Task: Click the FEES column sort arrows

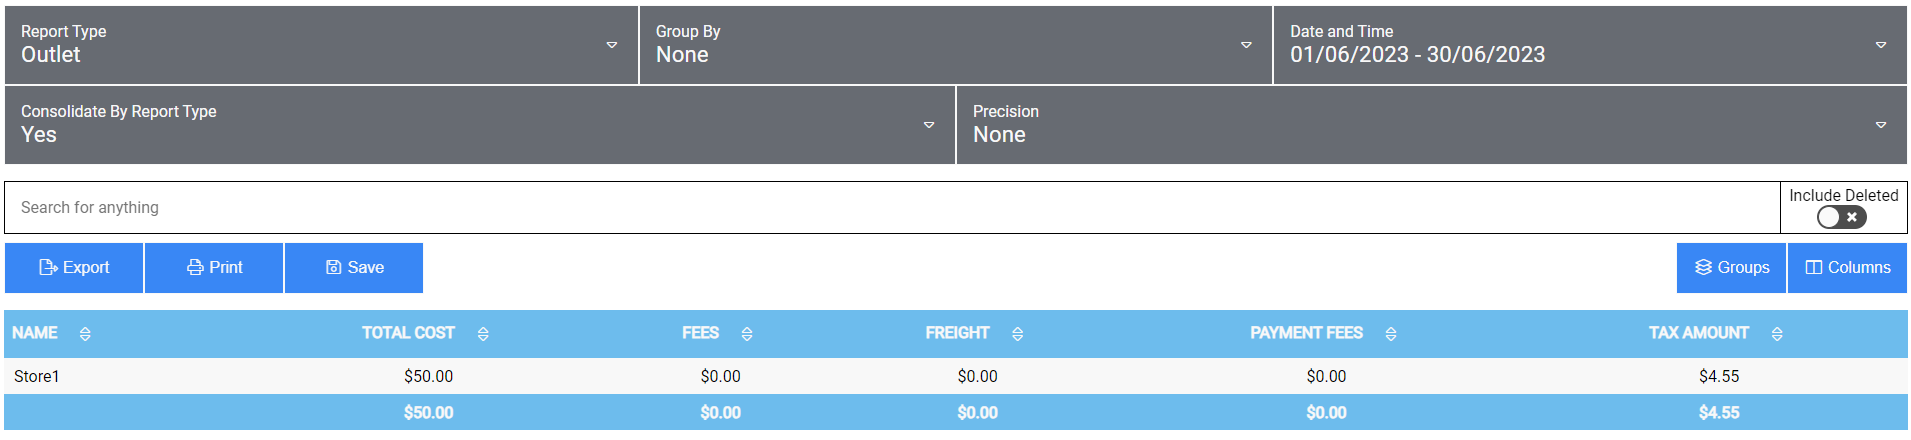Action: pyautogui.click(x=747, y=334)
